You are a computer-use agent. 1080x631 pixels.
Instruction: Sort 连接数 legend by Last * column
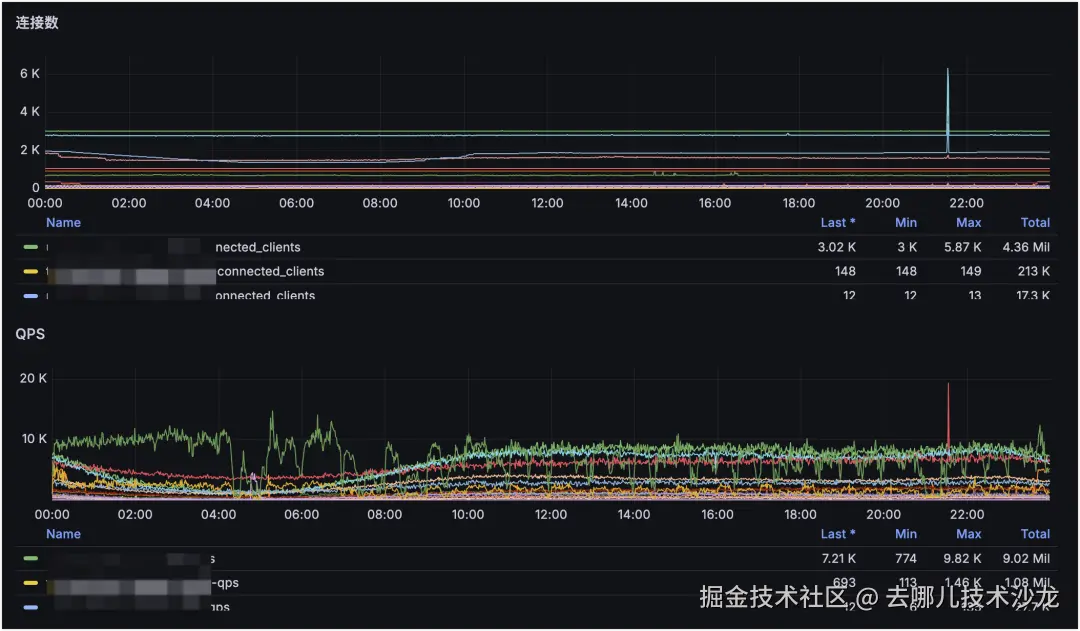(x=838, y=223)
